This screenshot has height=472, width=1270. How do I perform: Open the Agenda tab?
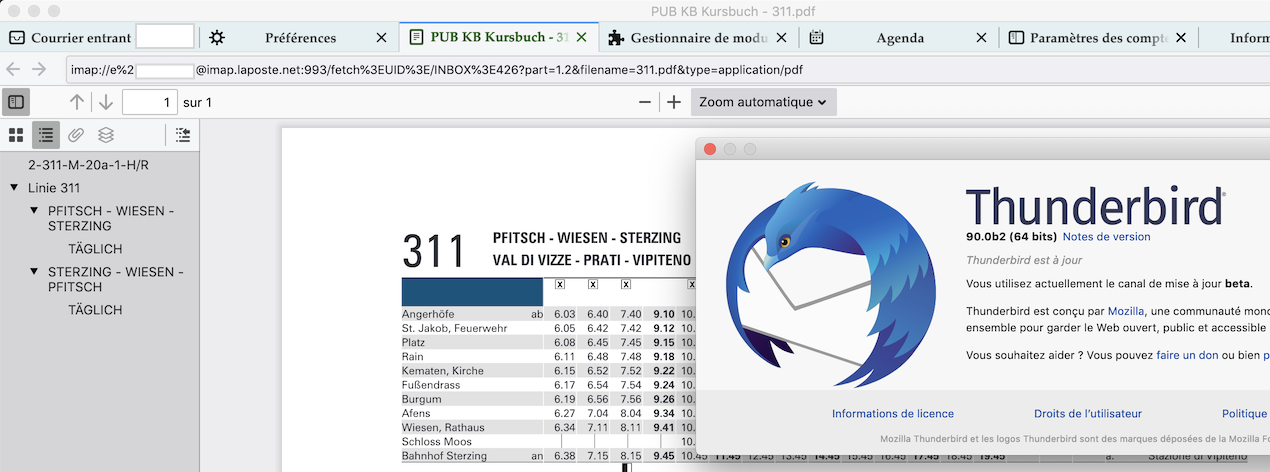tap(900, 38)
